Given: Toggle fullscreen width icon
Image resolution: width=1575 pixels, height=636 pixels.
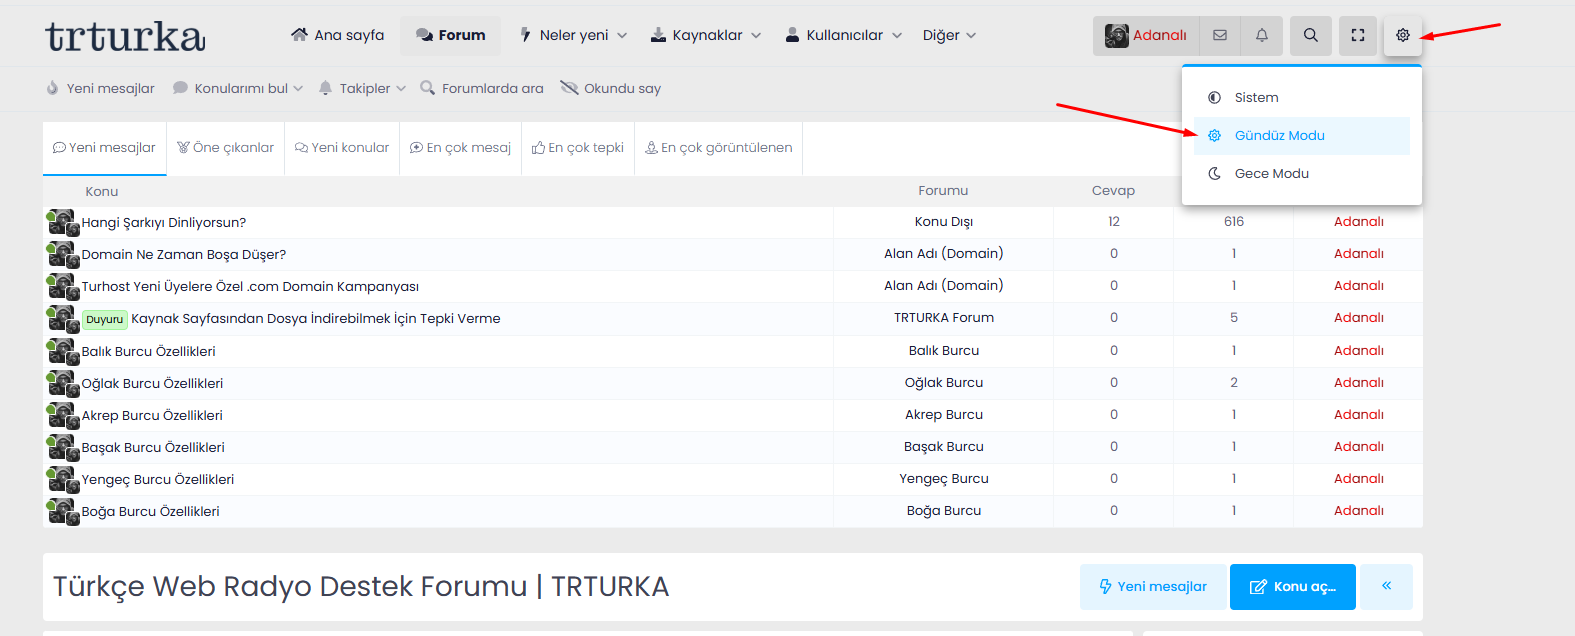Looking at the screenshot, I should (x=1358, y=35).
